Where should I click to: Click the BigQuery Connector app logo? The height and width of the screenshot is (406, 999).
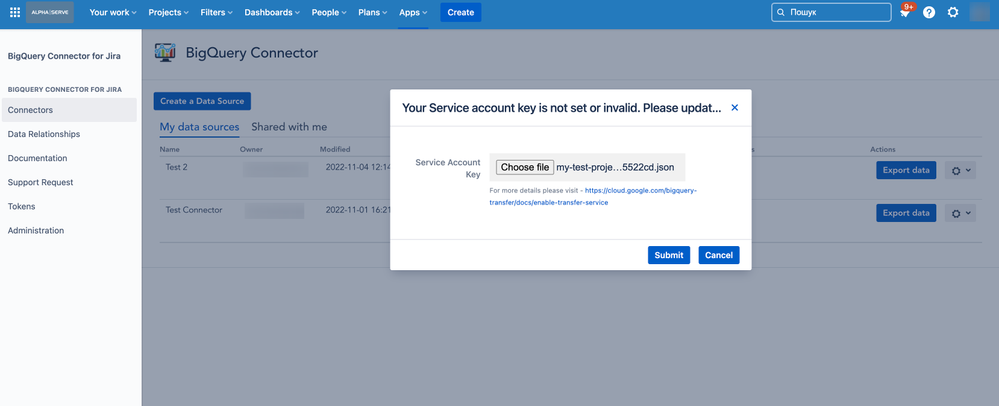pyautogui.click(x=165, y=53)
